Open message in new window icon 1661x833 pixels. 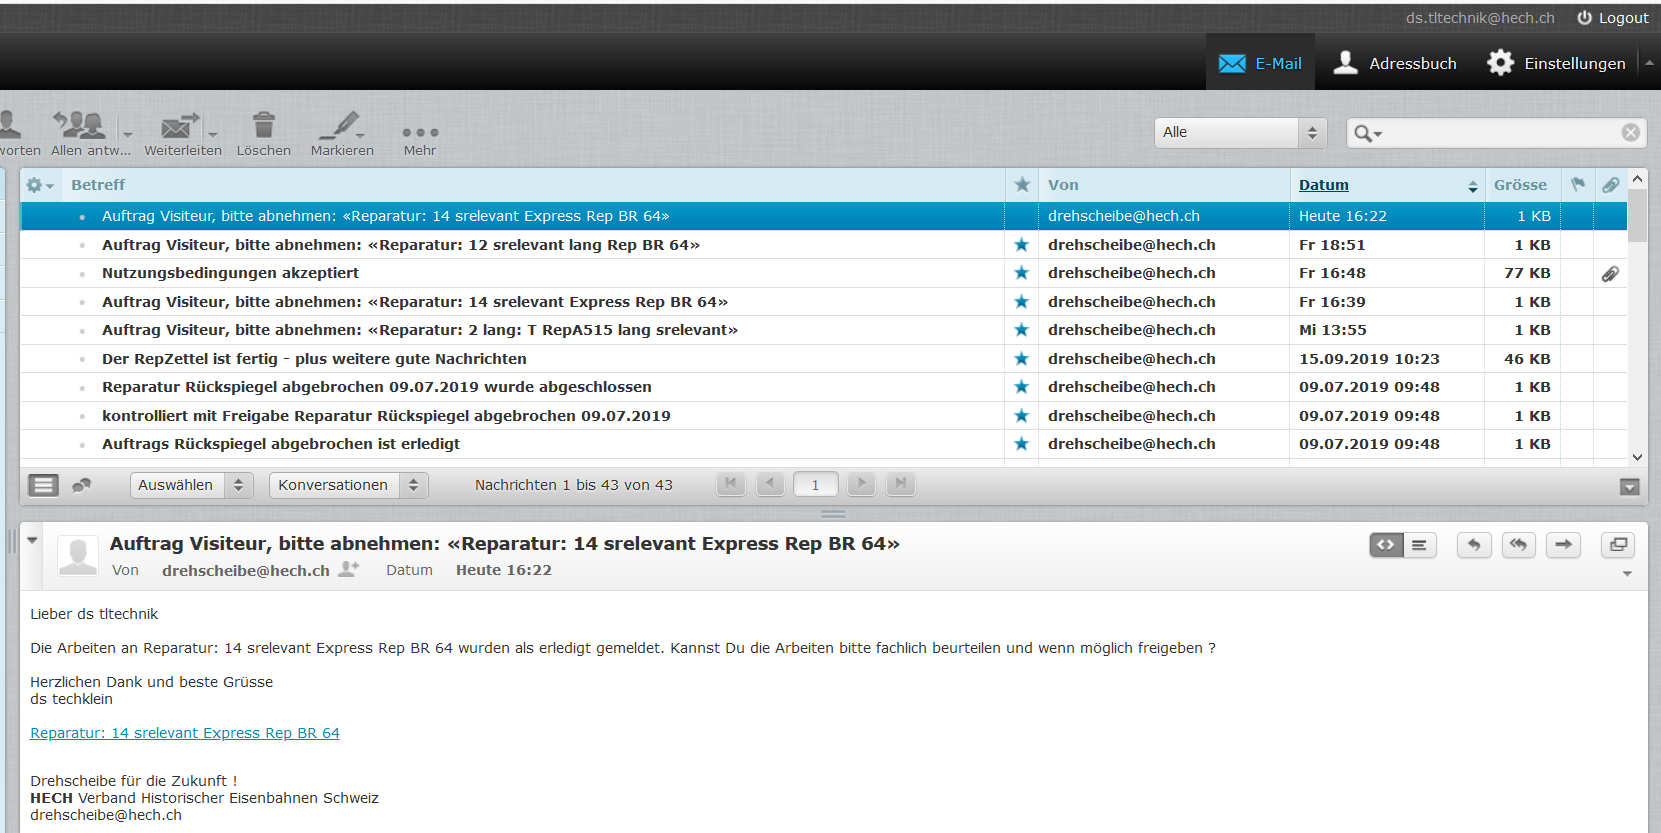[1617, 545]
